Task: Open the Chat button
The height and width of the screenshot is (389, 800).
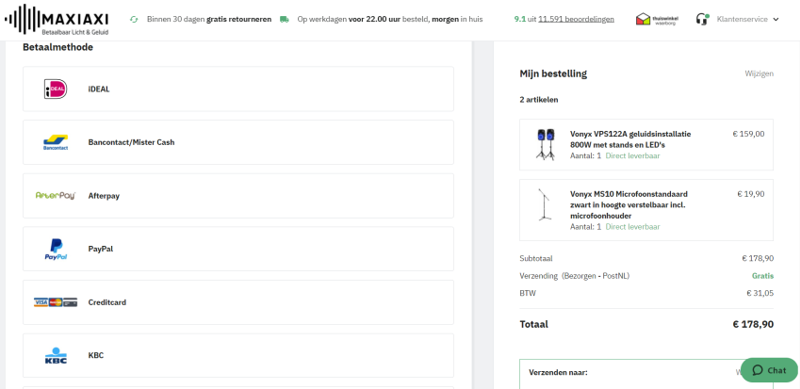Action: [x=769, y=370]
